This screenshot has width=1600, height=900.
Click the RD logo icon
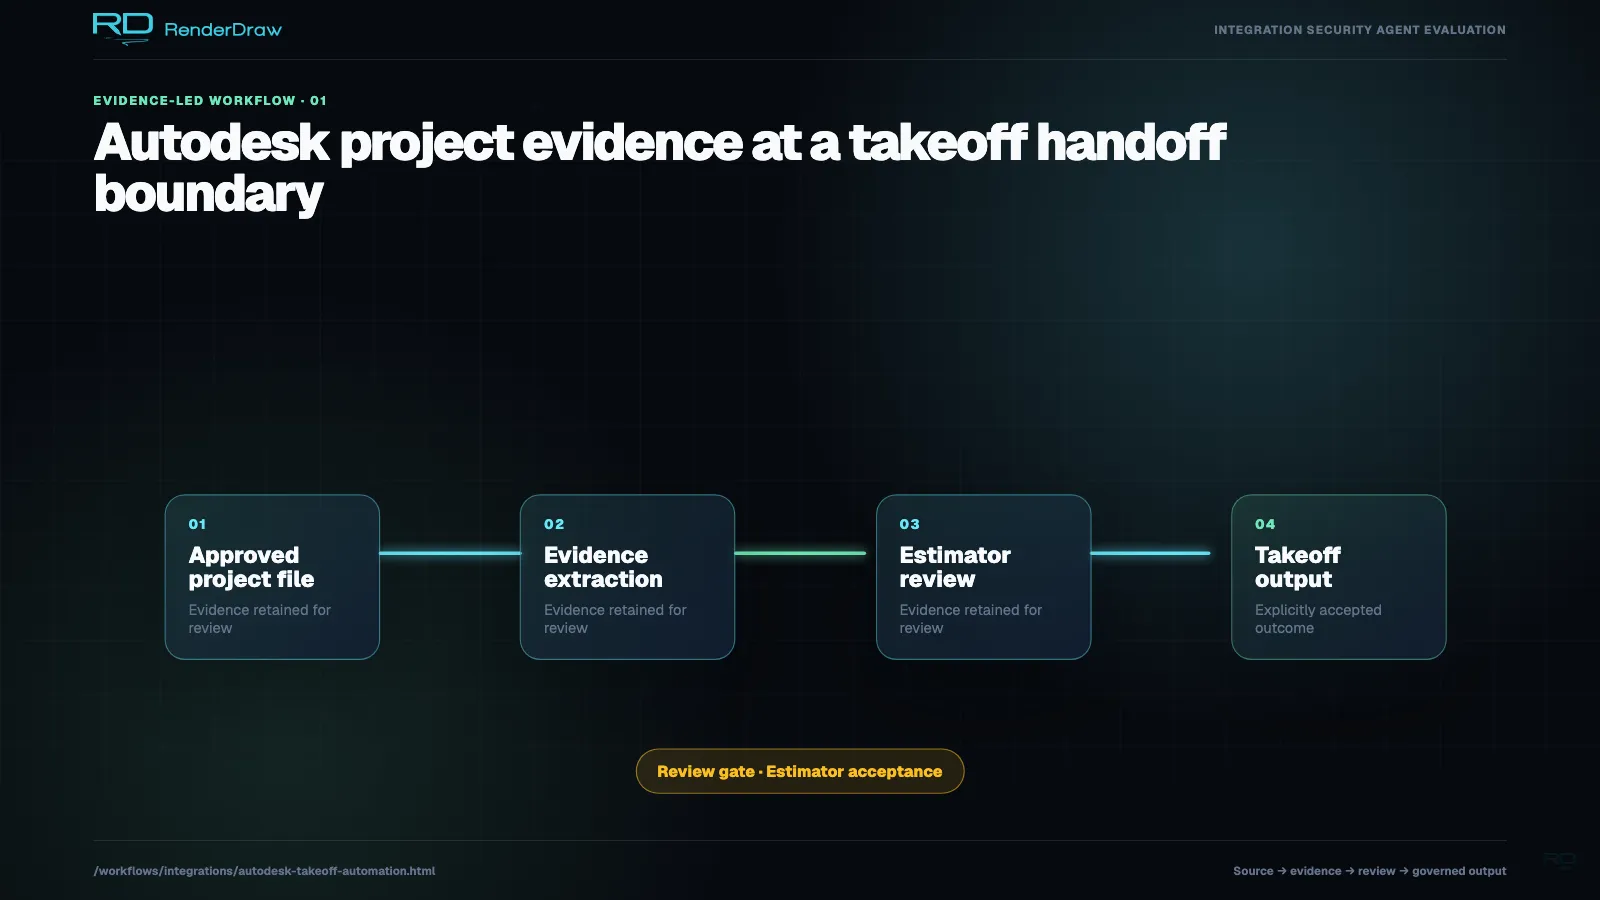pos(122,28)
